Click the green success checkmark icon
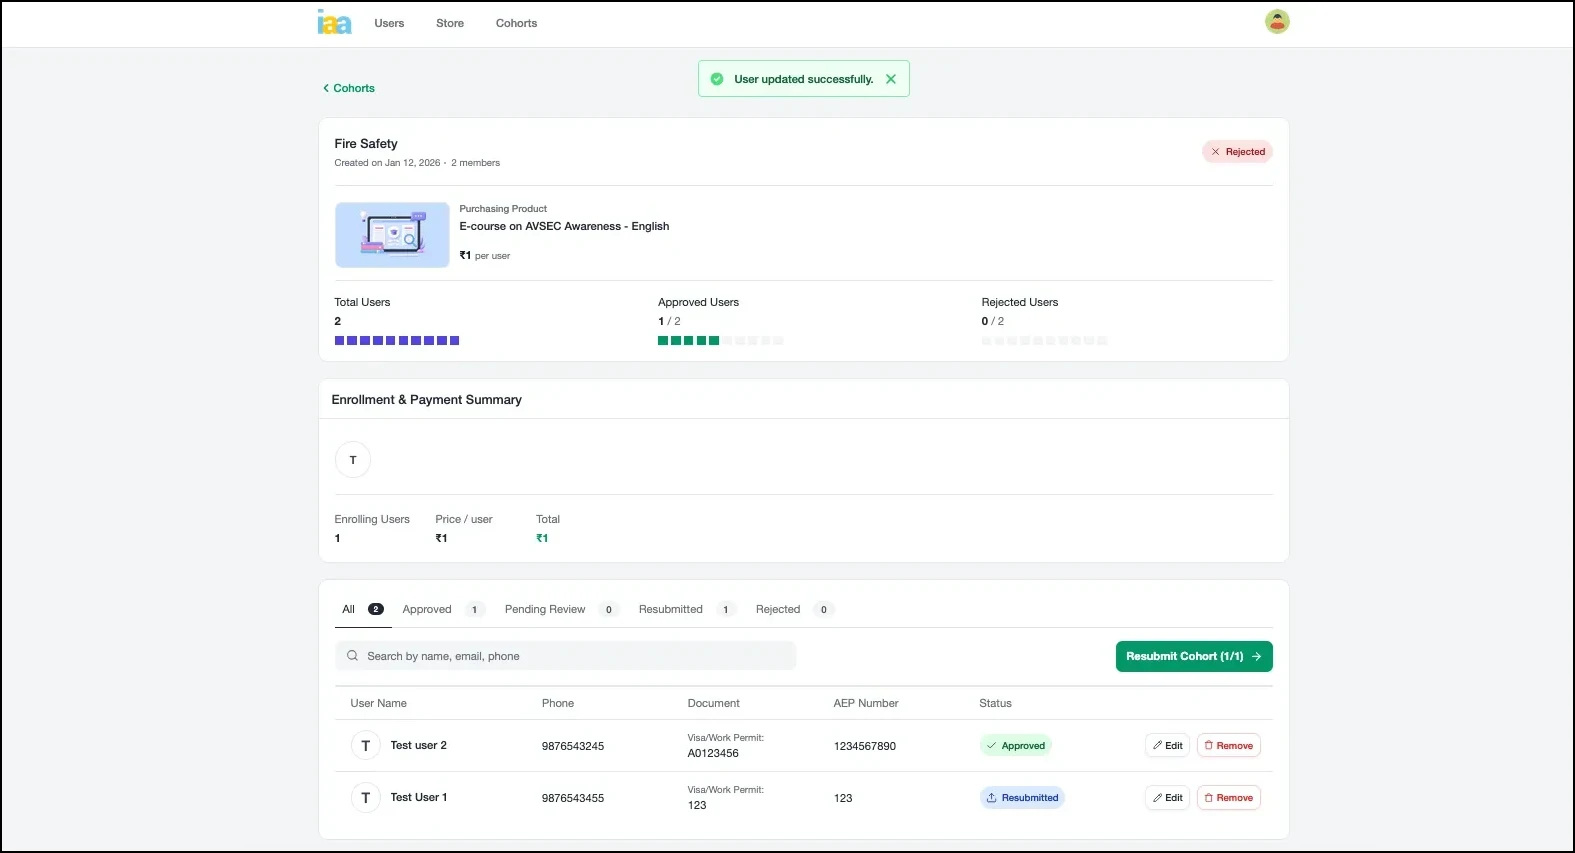The height and width of the screenshot is (853, 1575). pos(717,79)
